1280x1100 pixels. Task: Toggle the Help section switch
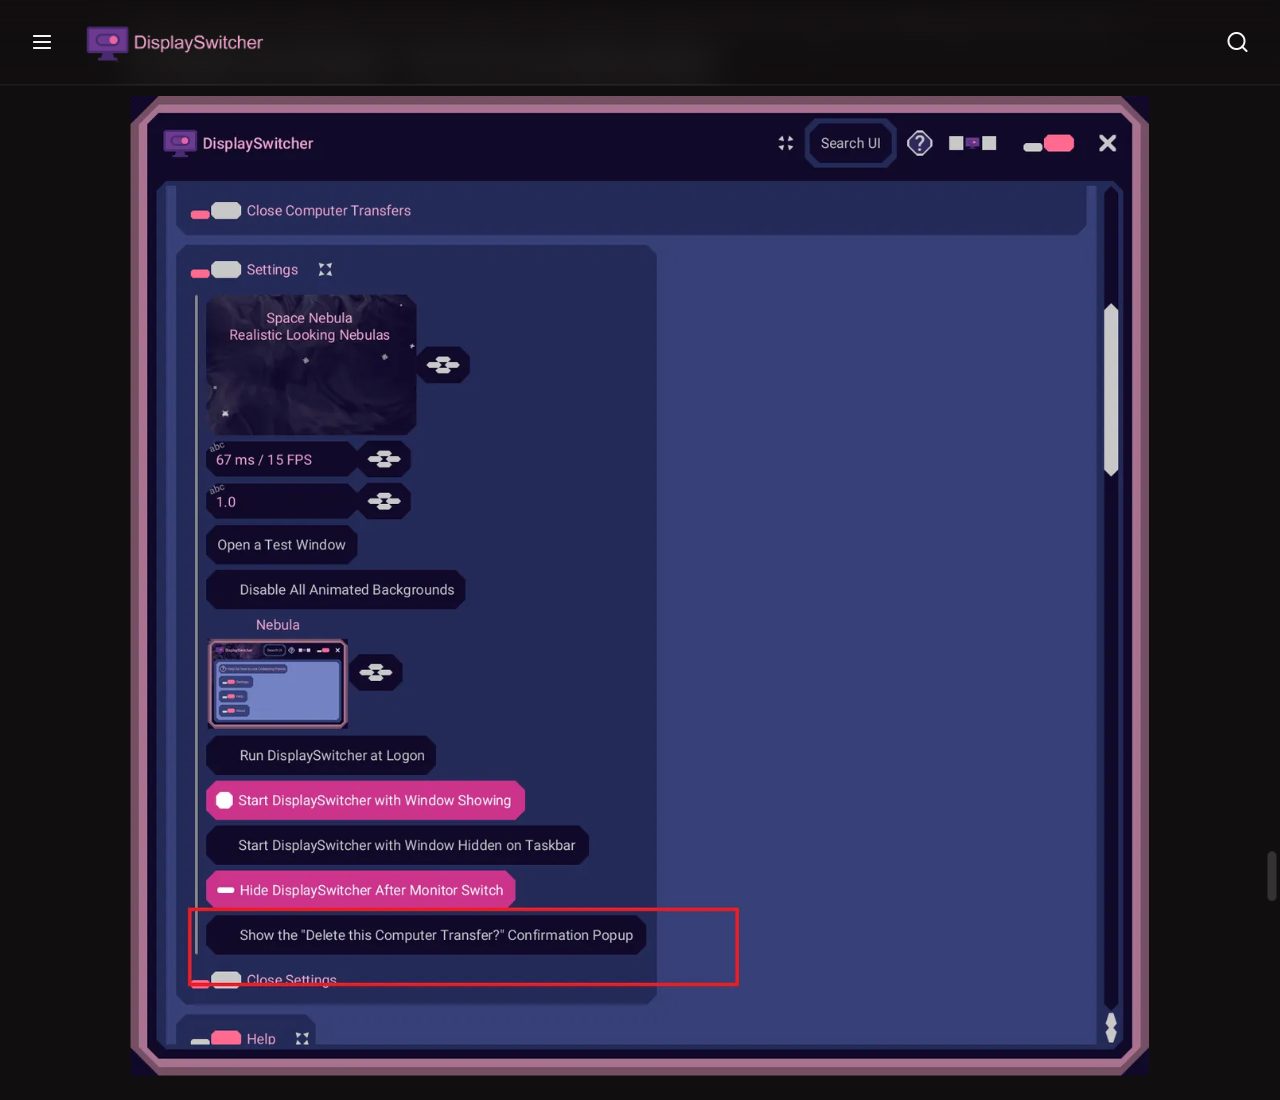pos(216,1038)
